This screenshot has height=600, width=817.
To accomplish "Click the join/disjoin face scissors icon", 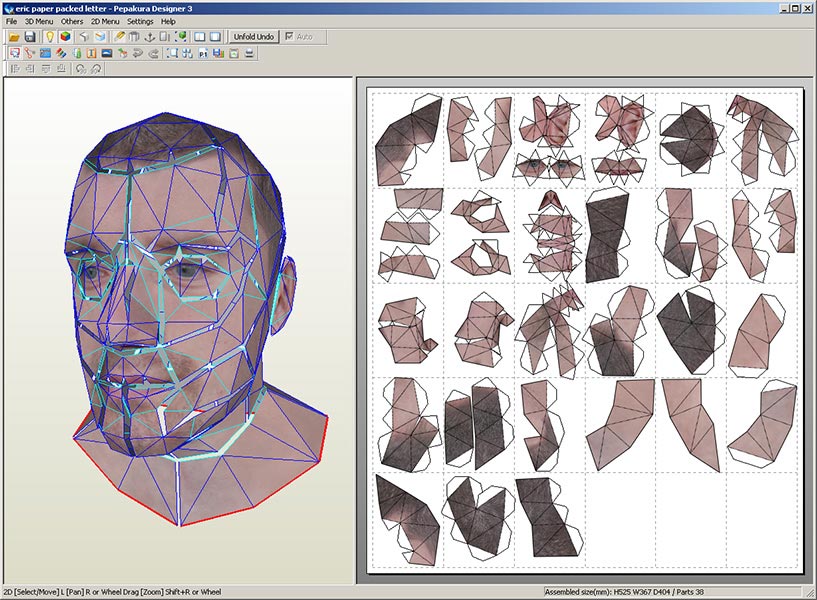I will (x=28, y=53).
